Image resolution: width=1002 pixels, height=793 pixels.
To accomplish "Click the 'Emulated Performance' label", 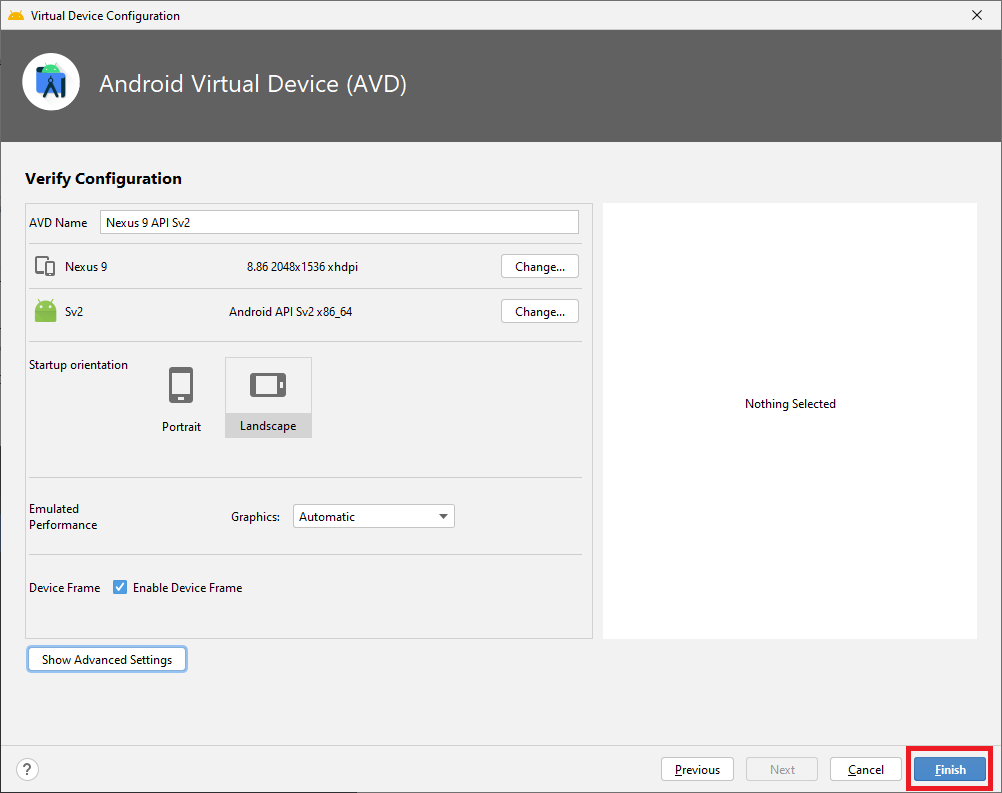I will point(63,517).
